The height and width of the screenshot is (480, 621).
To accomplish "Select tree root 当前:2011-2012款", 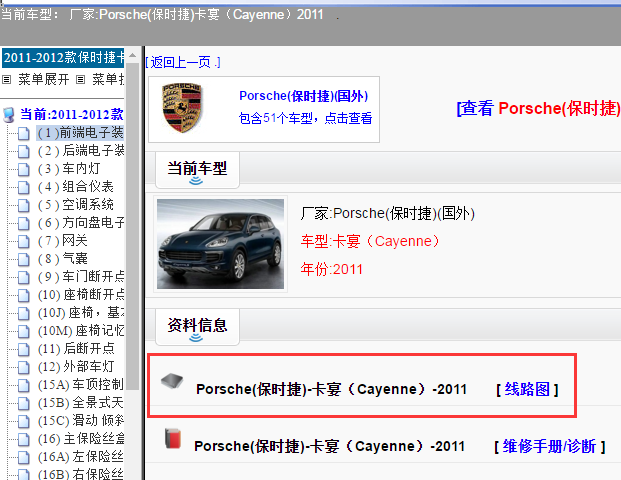I will pyautogui.click(x=72, y=114).
